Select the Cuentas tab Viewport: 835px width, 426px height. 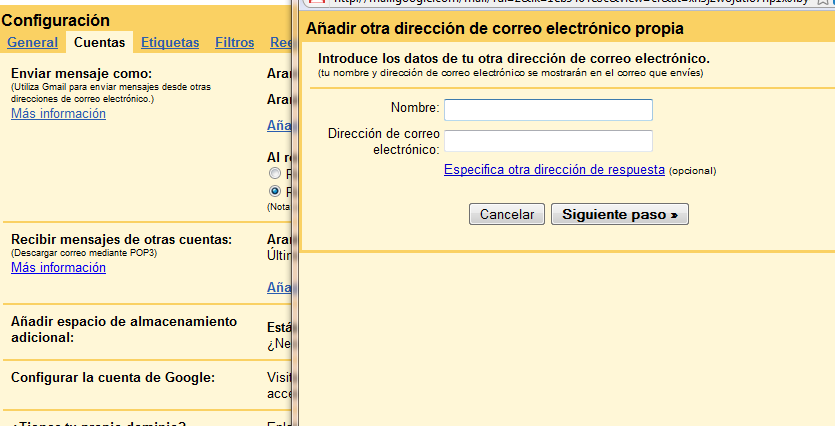(x=99, y=42)
